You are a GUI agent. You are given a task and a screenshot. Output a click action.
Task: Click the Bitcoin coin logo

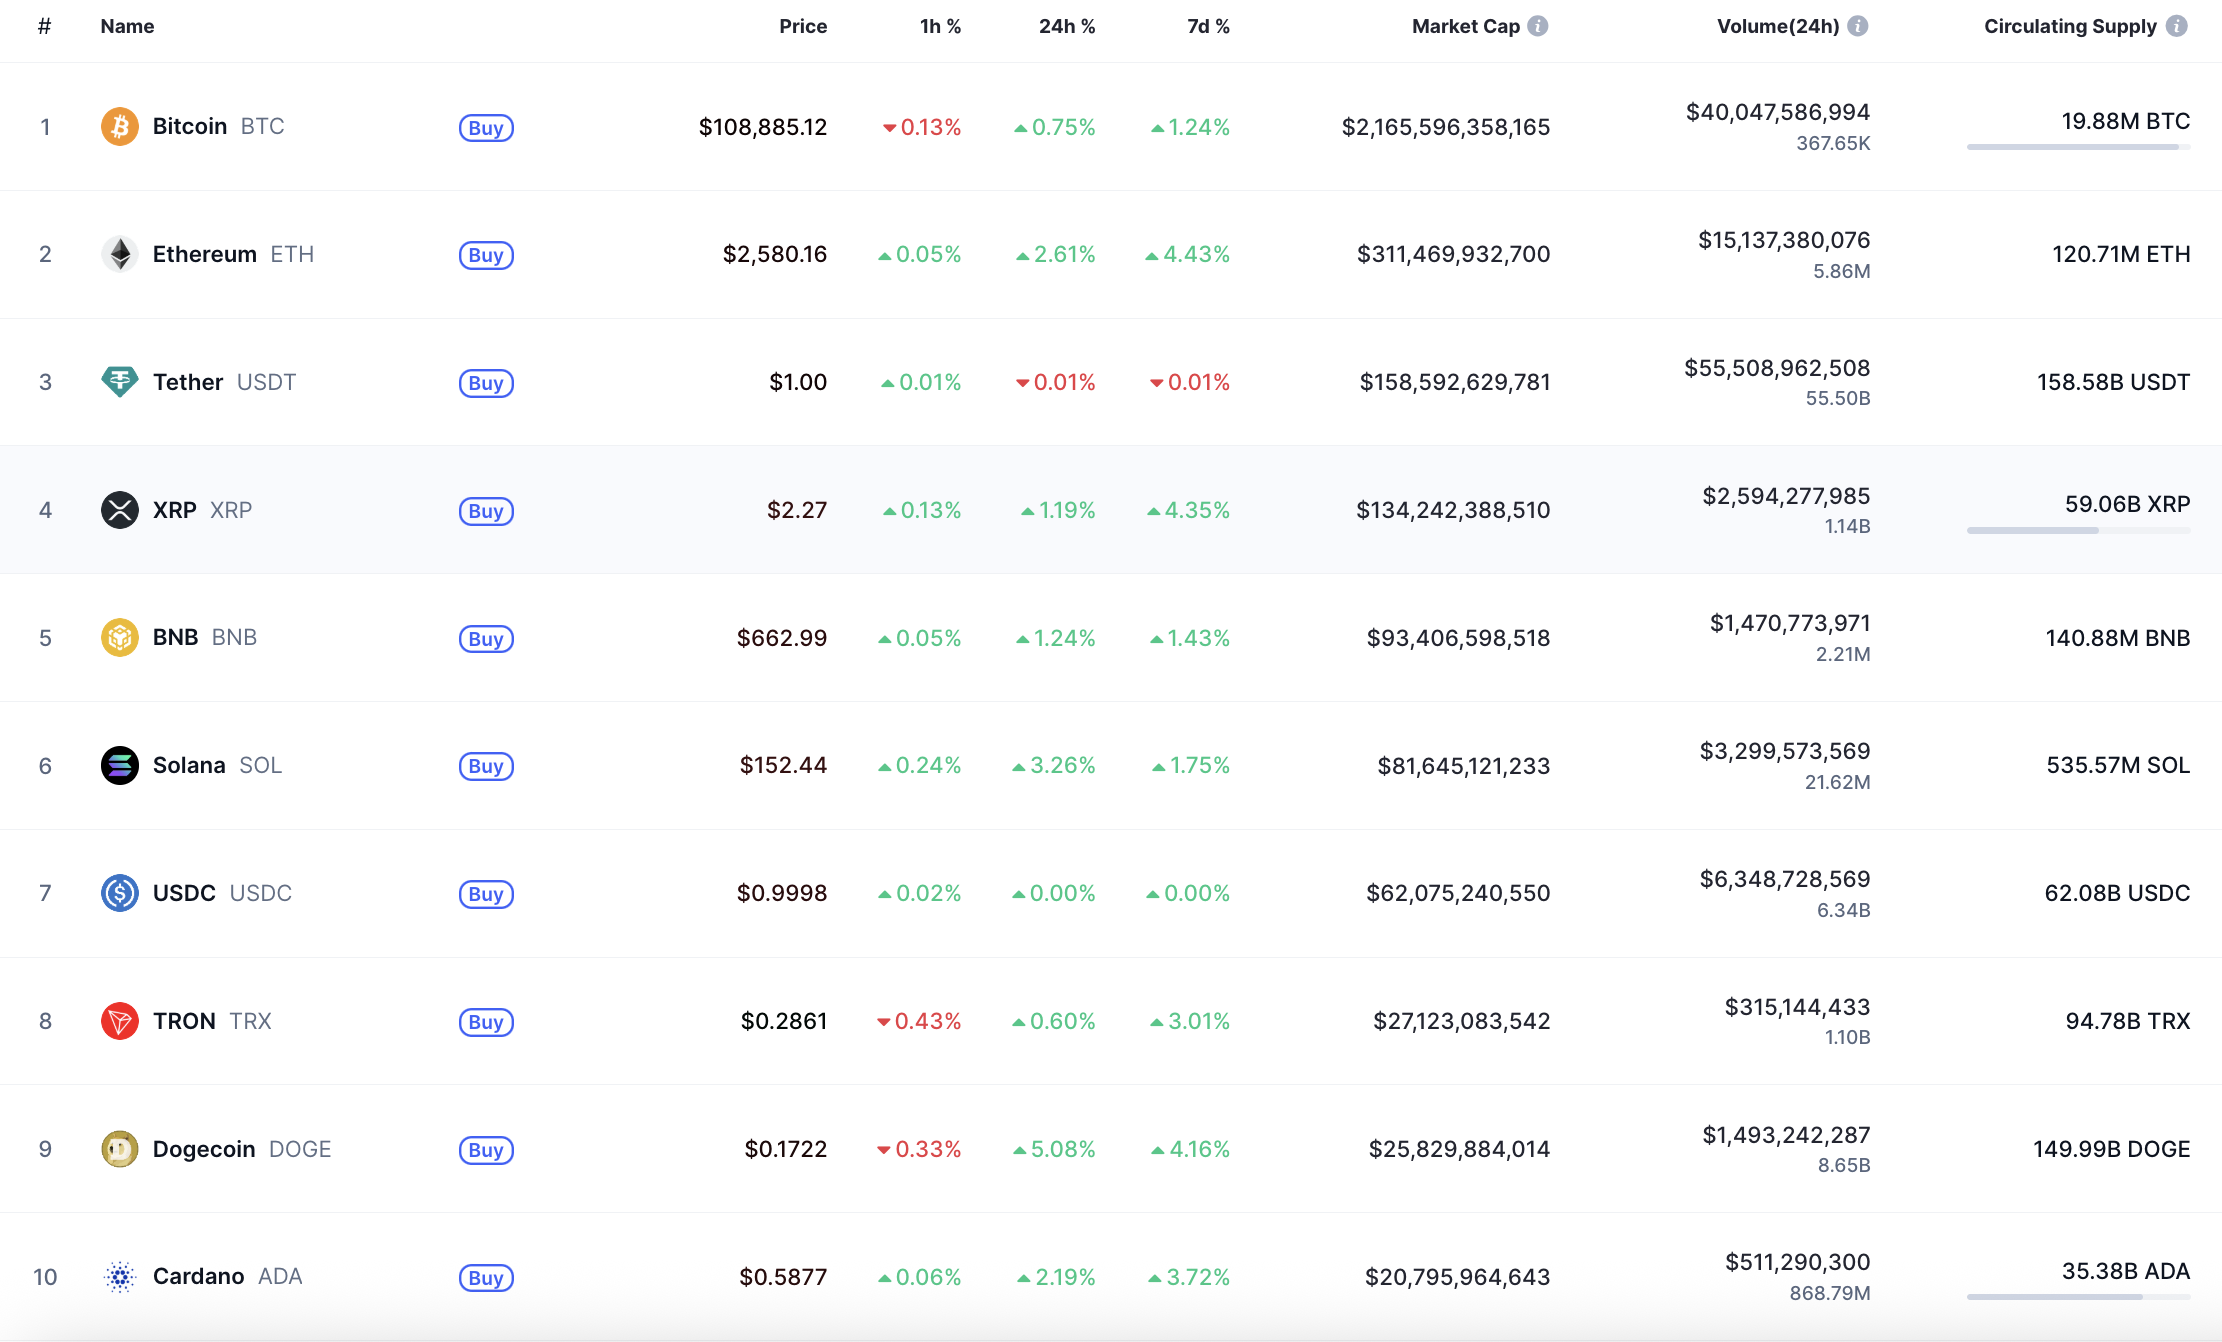(x=119, y=127)
